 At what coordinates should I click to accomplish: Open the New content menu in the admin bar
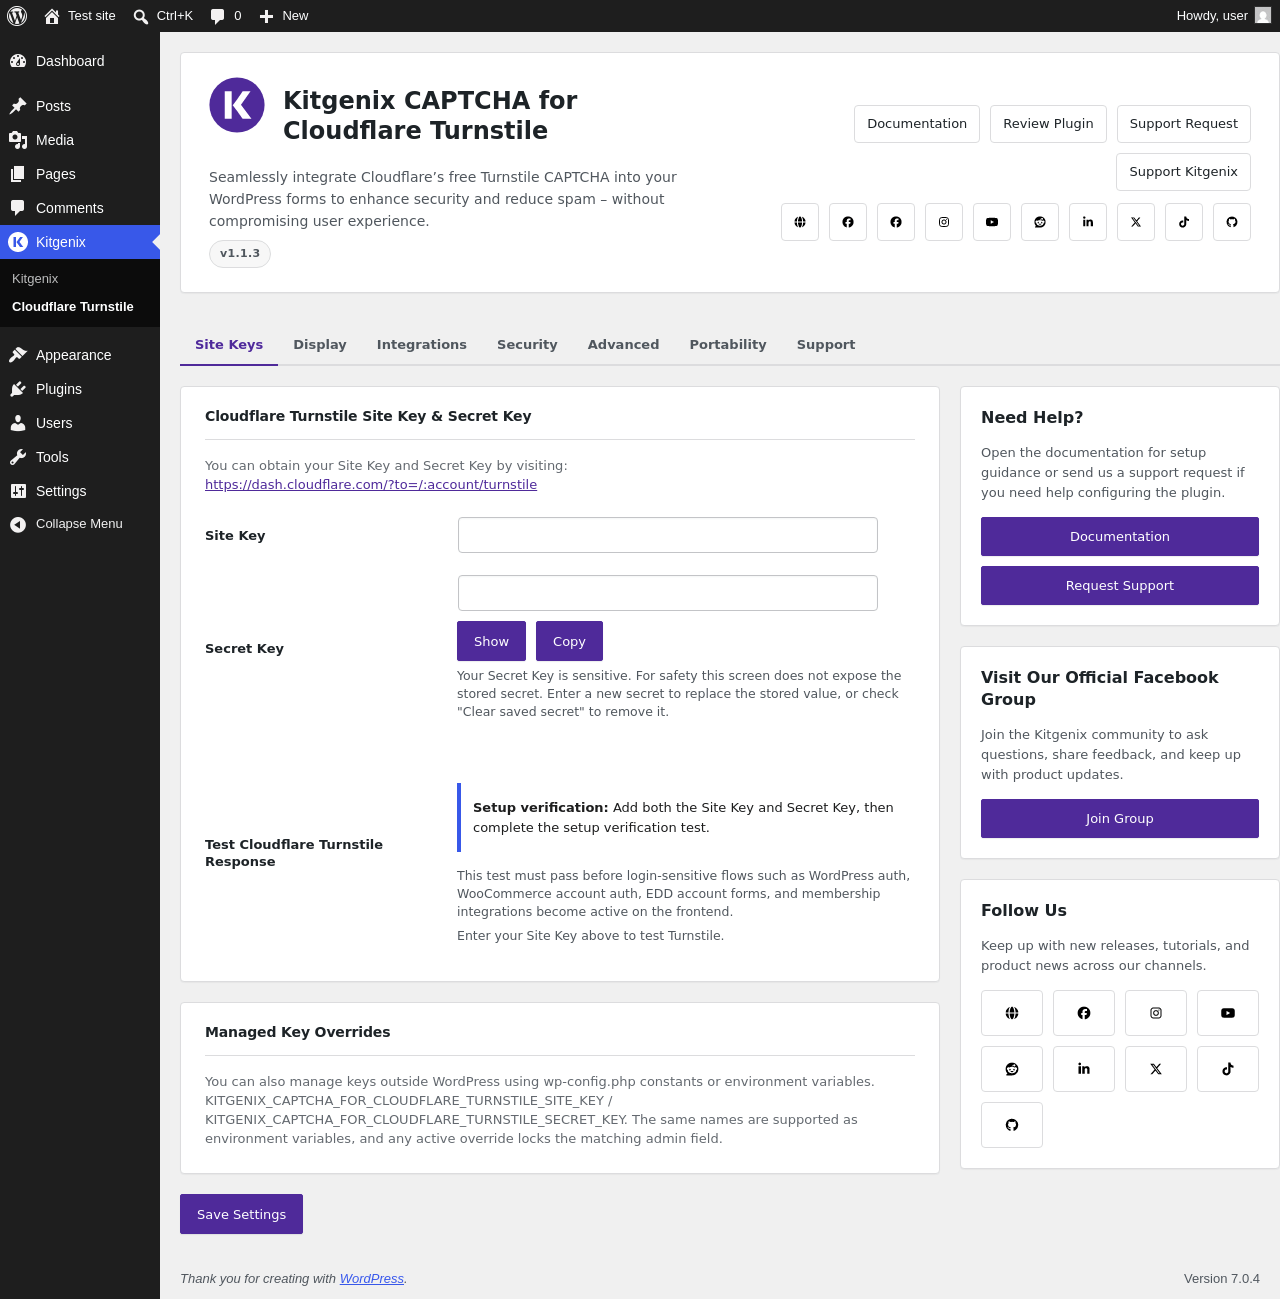click(284, 16)
